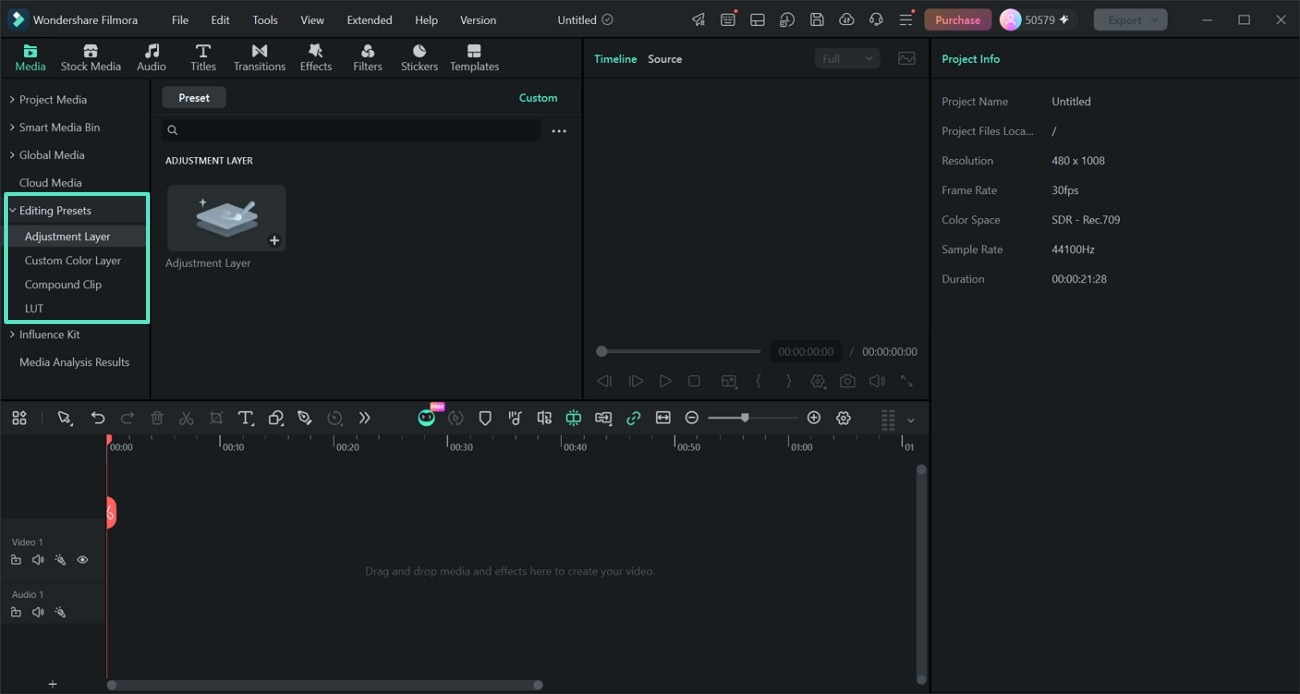Click the selection arrow tool

tap(65, 418)
